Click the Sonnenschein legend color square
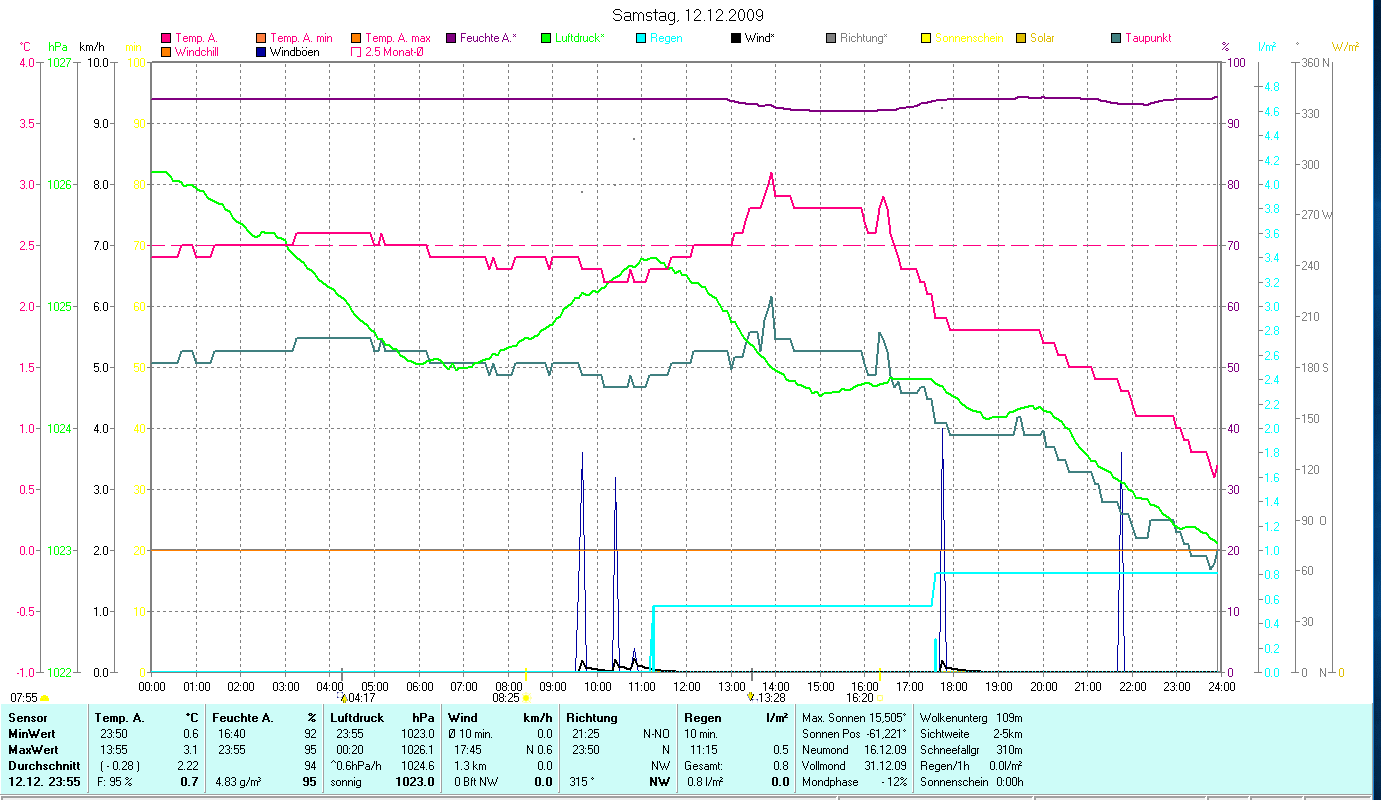This screenshot has width=1381, height=800. tap(926, 38)
